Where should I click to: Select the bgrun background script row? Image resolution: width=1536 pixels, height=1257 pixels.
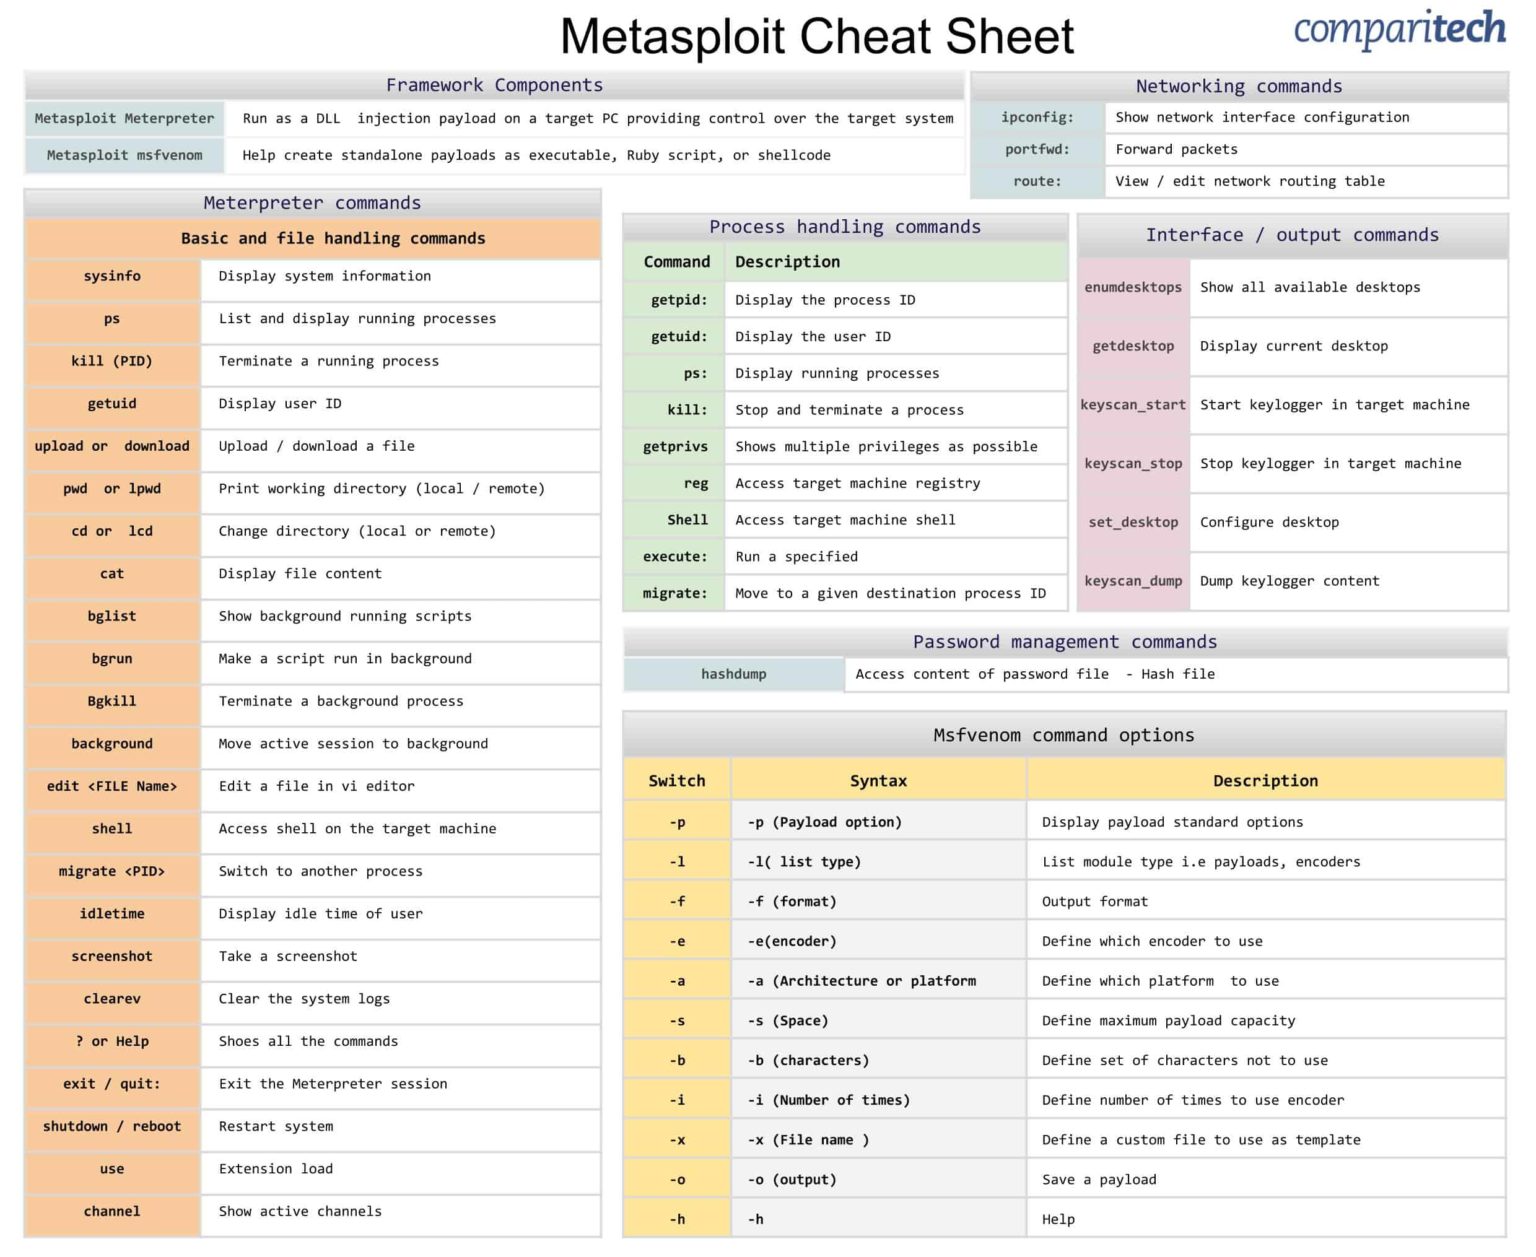pyautogui.click(x=111, y=659)
